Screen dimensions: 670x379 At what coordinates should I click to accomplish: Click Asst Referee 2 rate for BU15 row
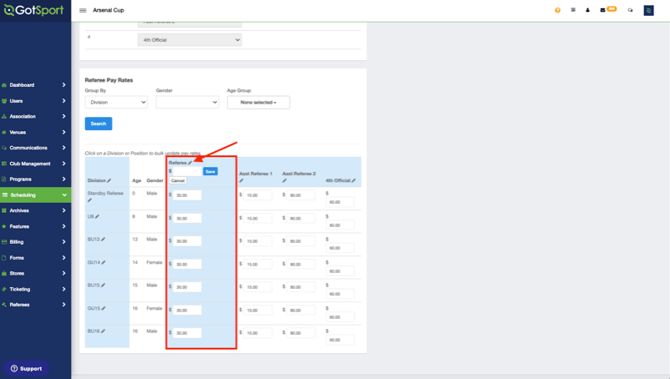301,287
